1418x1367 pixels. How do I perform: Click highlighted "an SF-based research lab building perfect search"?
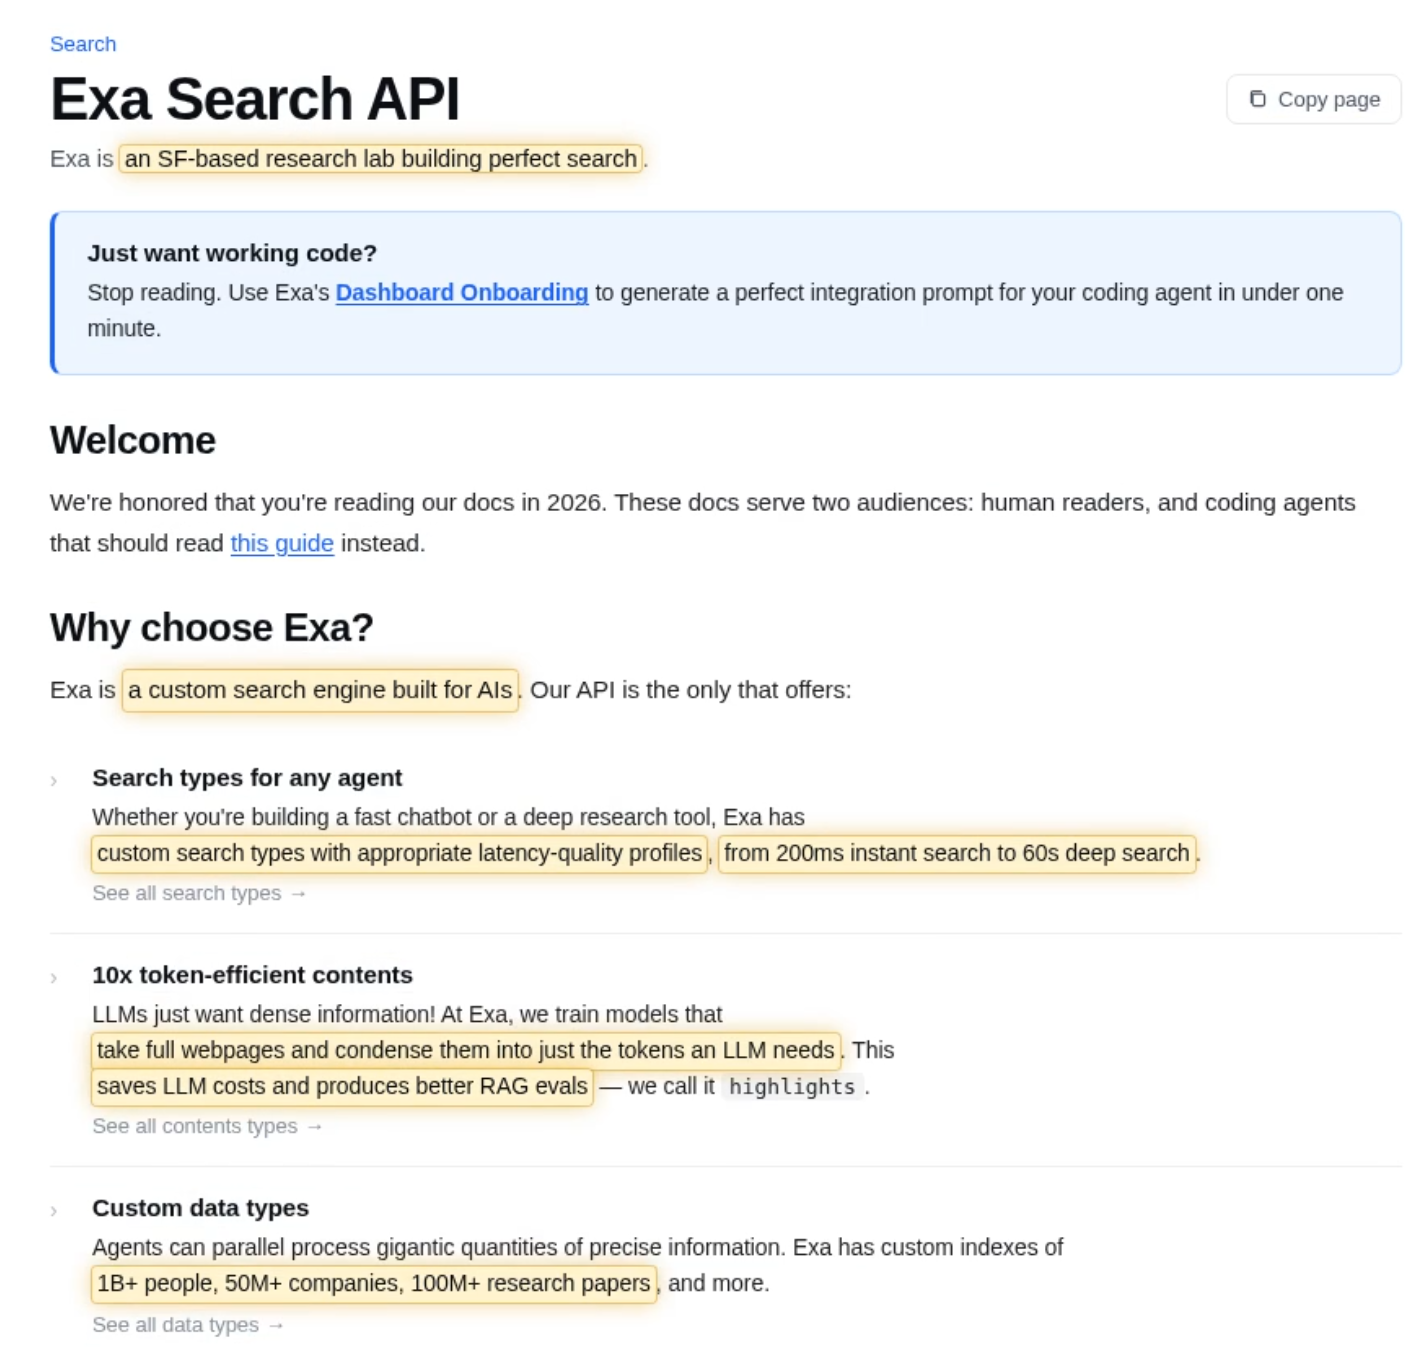(x=380, y=159)
